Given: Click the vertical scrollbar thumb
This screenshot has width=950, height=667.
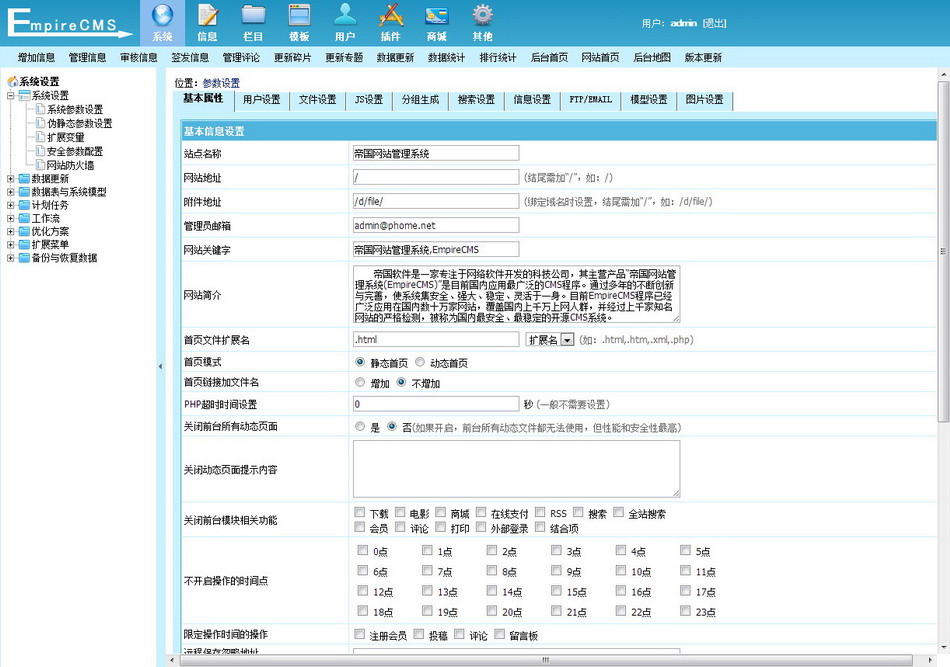Looking at the screenshot, I should coord(943,251).
